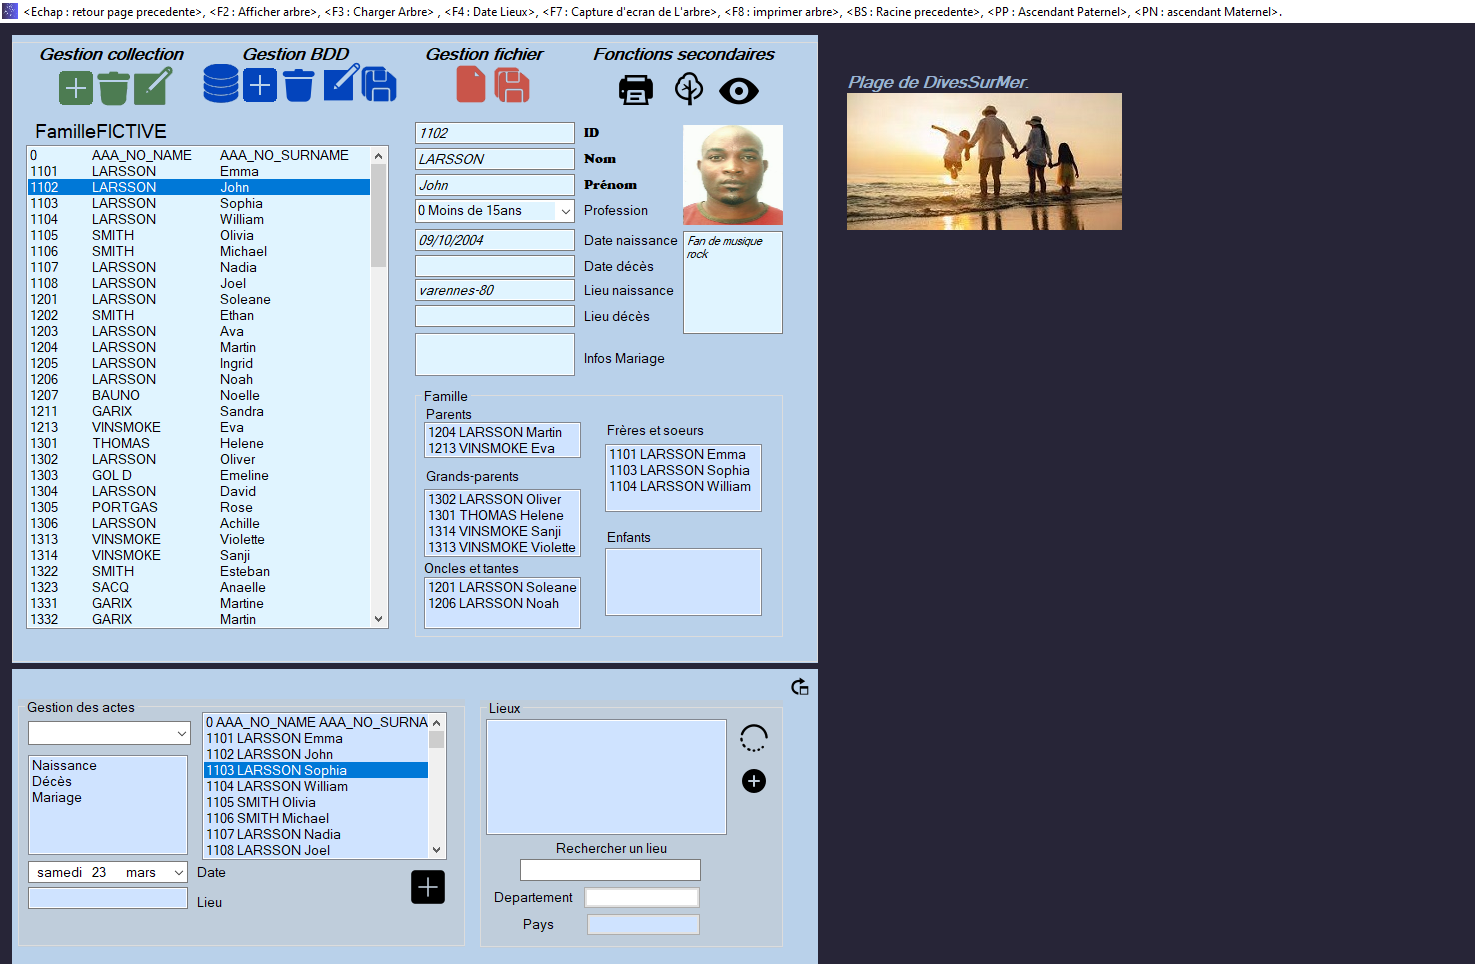Print the tree using the printer icon
Viewport: 1475px width, 964px height.
pos(636,91)
